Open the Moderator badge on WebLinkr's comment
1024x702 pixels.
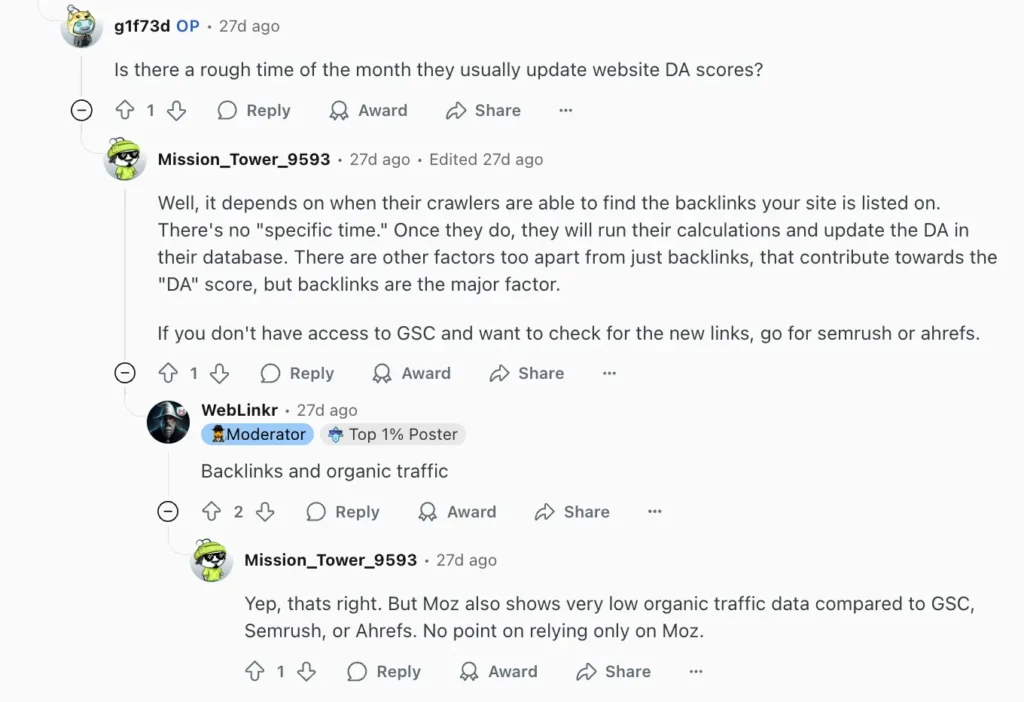click(x=257, y=434)
